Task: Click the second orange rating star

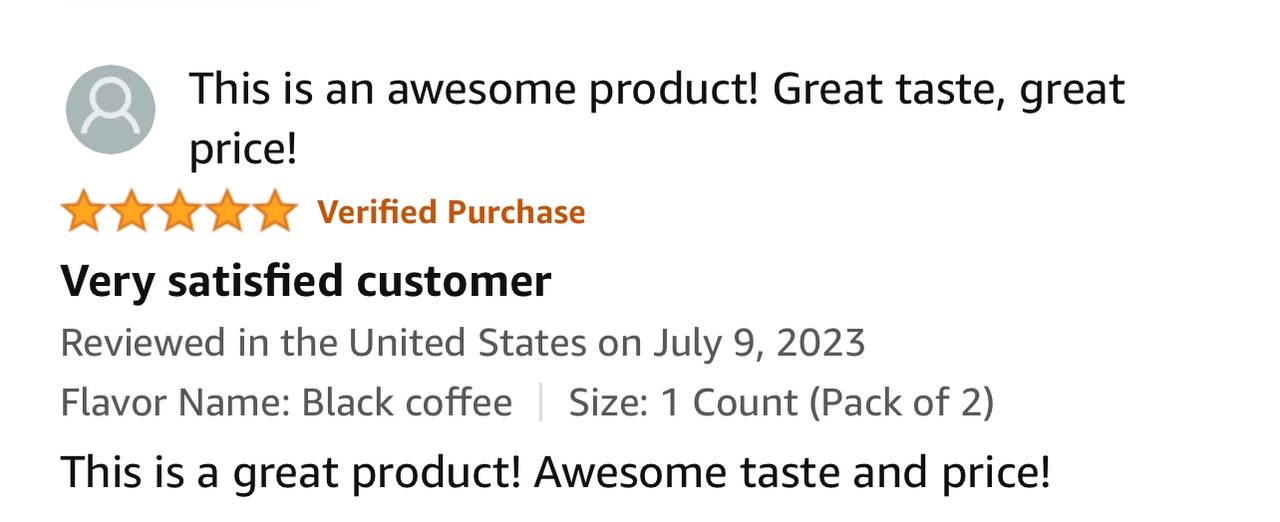Action: click(131, 213)
